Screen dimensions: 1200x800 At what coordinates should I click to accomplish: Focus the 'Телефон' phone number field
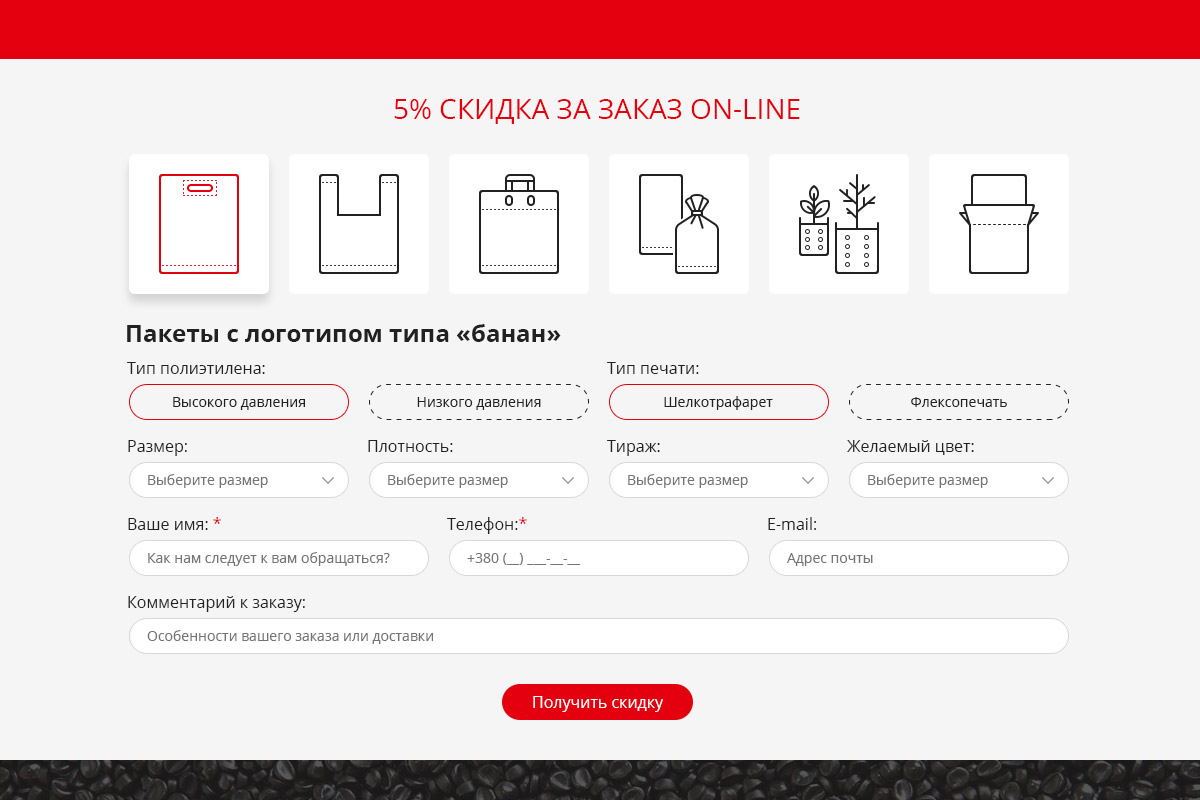[599, 558]
